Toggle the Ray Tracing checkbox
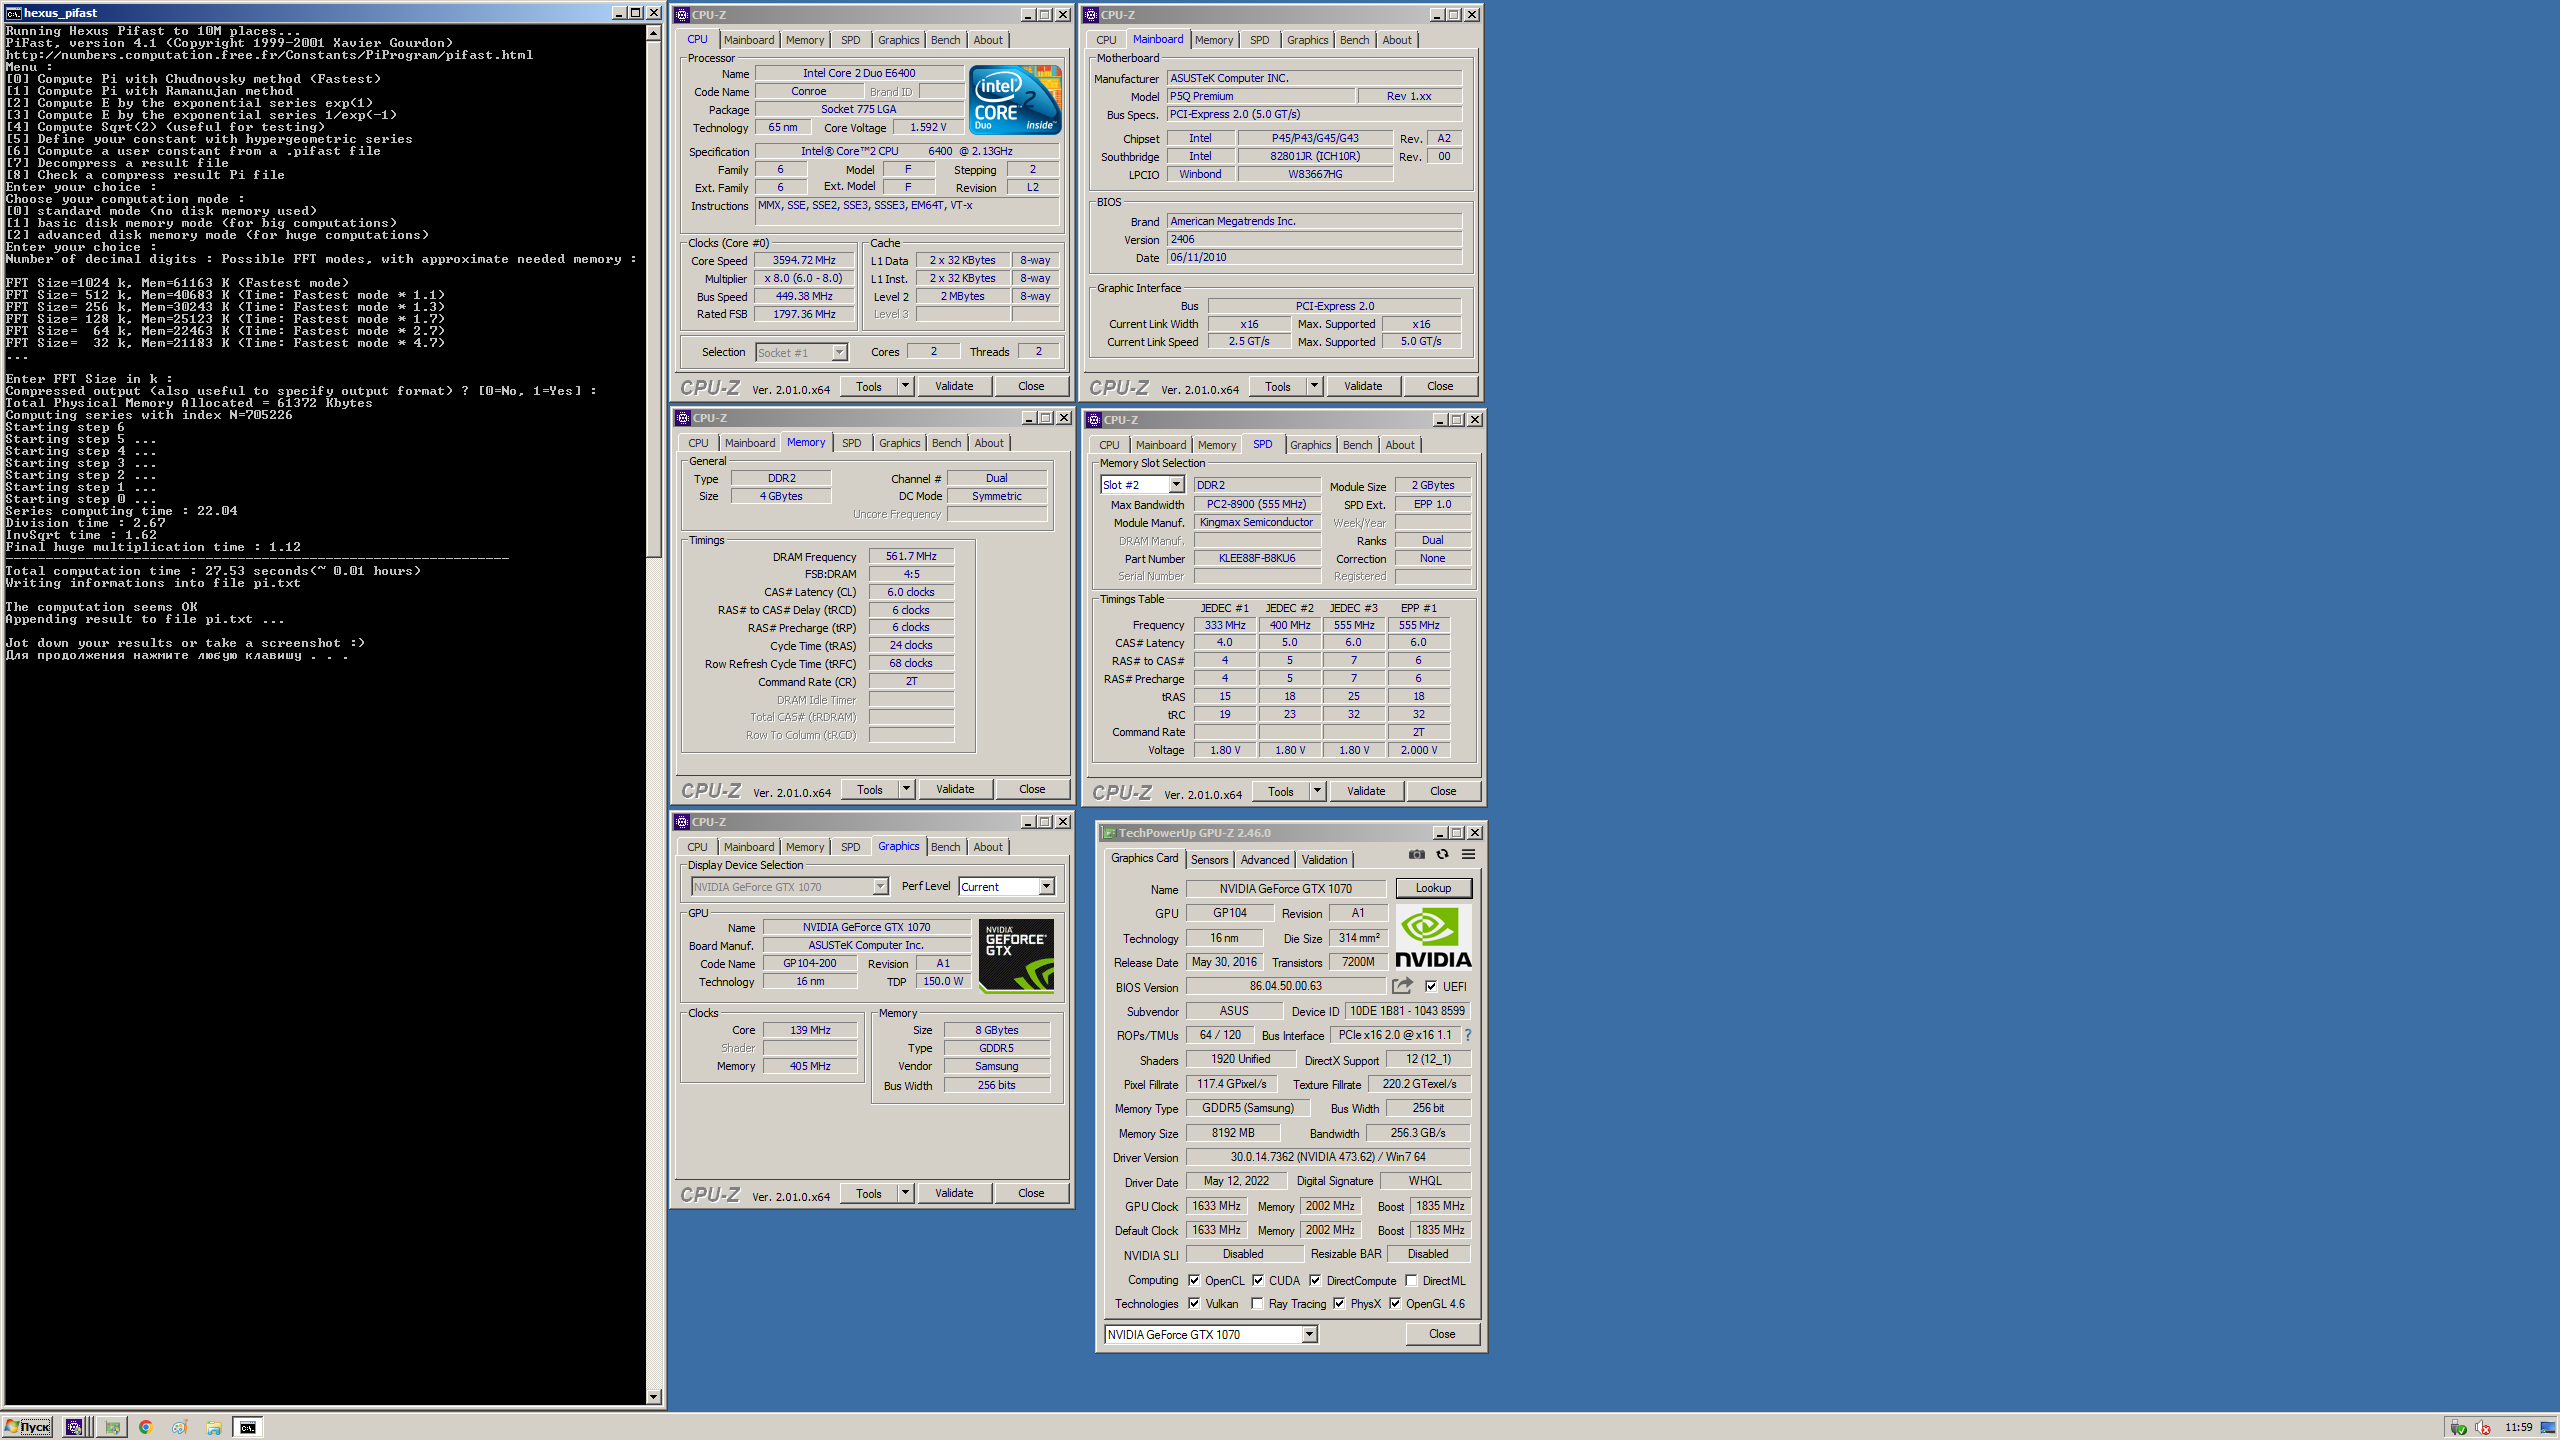This screenshot has height=1440, width=2560. [1258, 1303]
